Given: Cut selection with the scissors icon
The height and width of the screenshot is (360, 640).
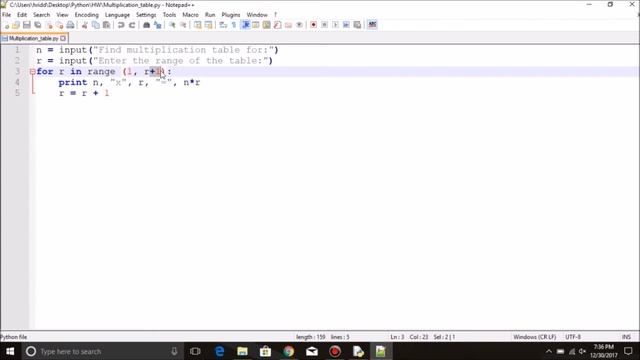Looking at the screenshot, I should coord(85,25).
